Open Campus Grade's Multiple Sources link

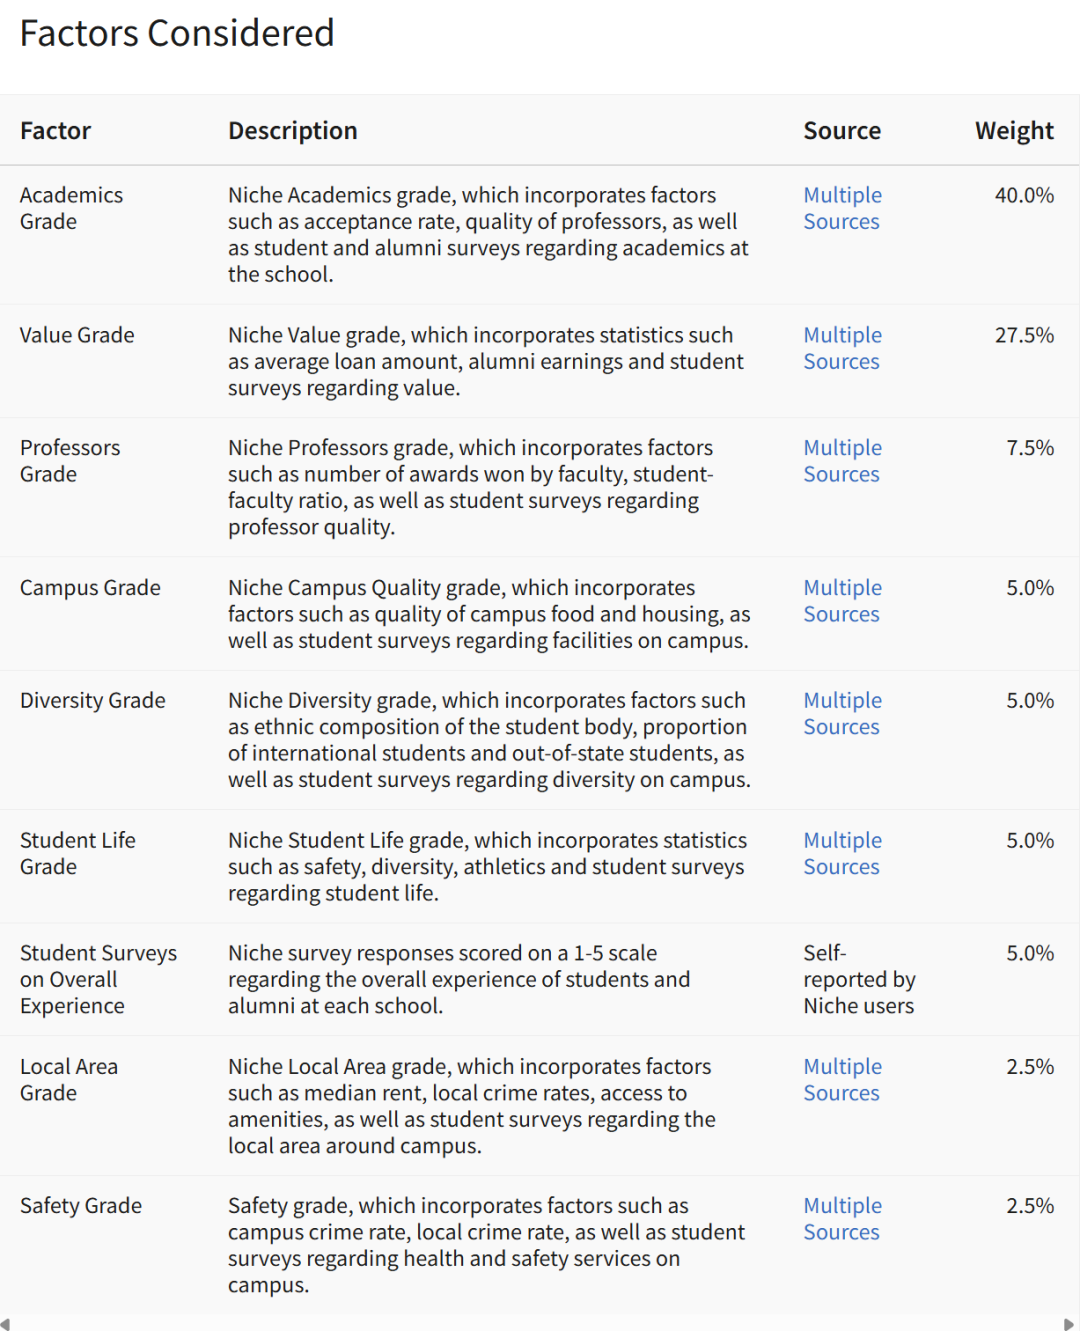click(x=842, y=601)
